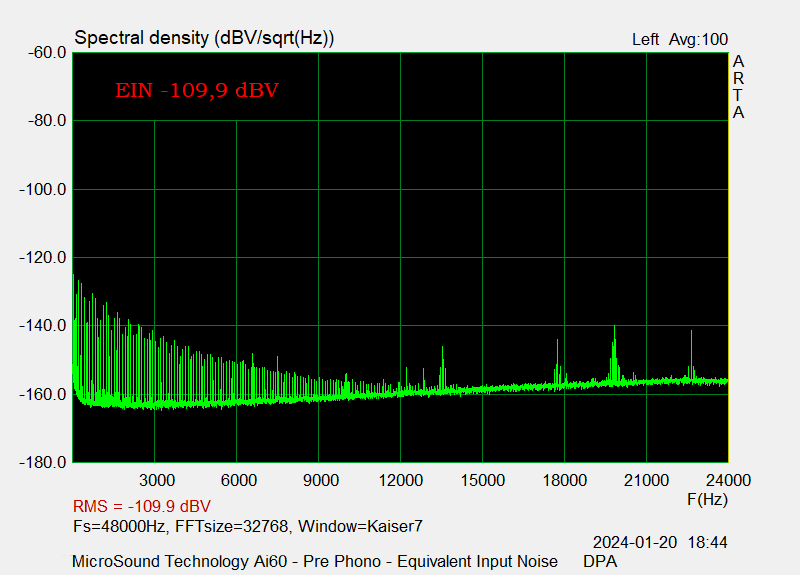Click the 'Avg:100' averaging label
The image size is (800, 575).
tap(698, 40)
